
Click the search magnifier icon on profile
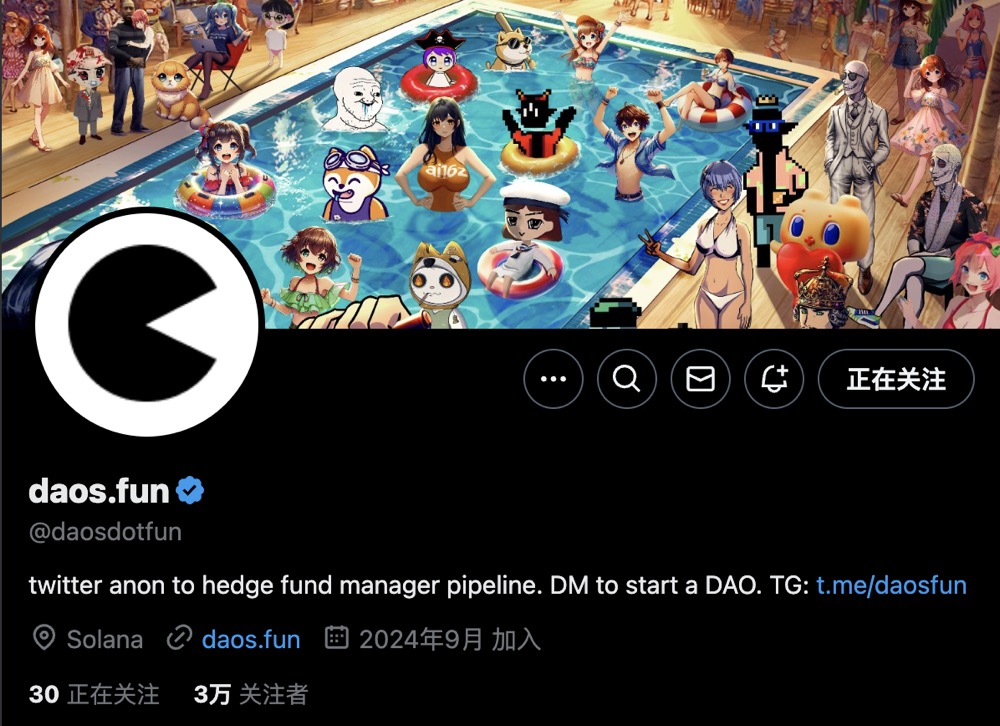(626, 379)
